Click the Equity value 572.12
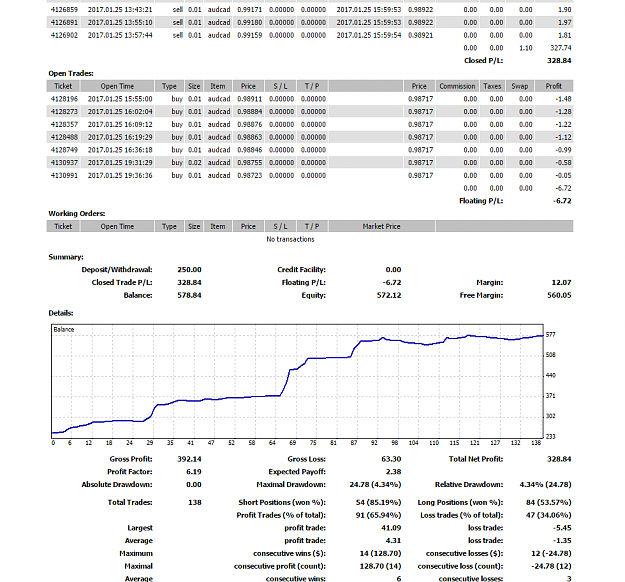This screenshot has width=625, height=582. pyautogui.click(x=389, y=295)
